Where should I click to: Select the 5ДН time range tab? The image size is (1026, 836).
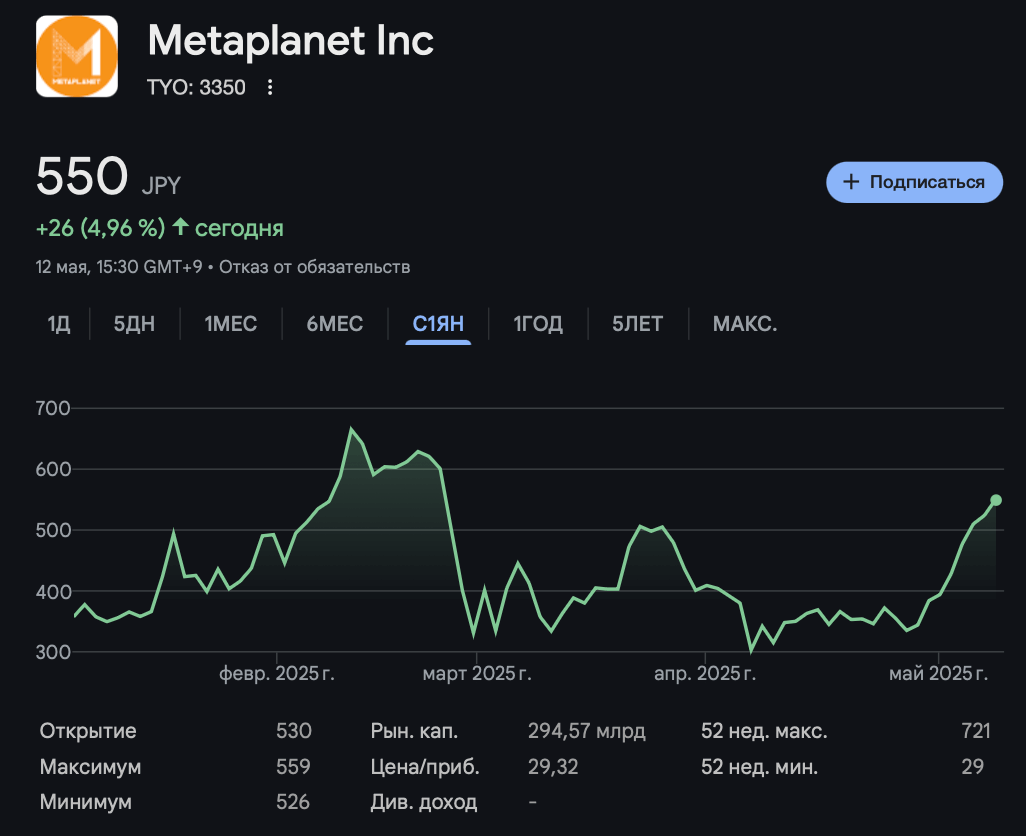pos(134,324)
